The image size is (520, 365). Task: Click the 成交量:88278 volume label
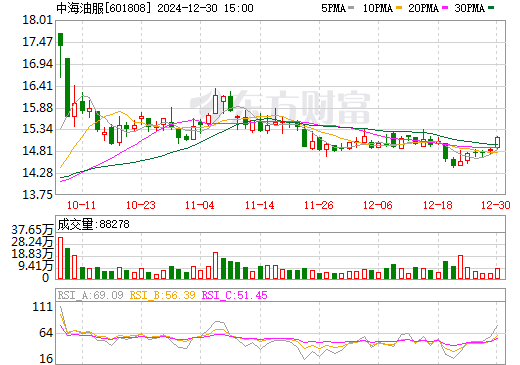point(93,224)
